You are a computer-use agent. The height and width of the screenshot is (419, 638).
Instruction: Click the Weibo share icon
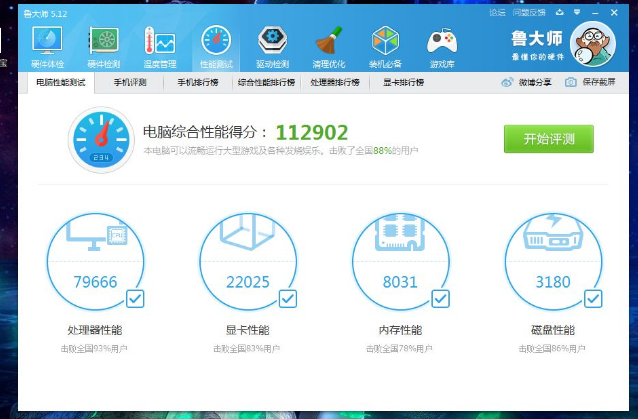tap(507, 82)
